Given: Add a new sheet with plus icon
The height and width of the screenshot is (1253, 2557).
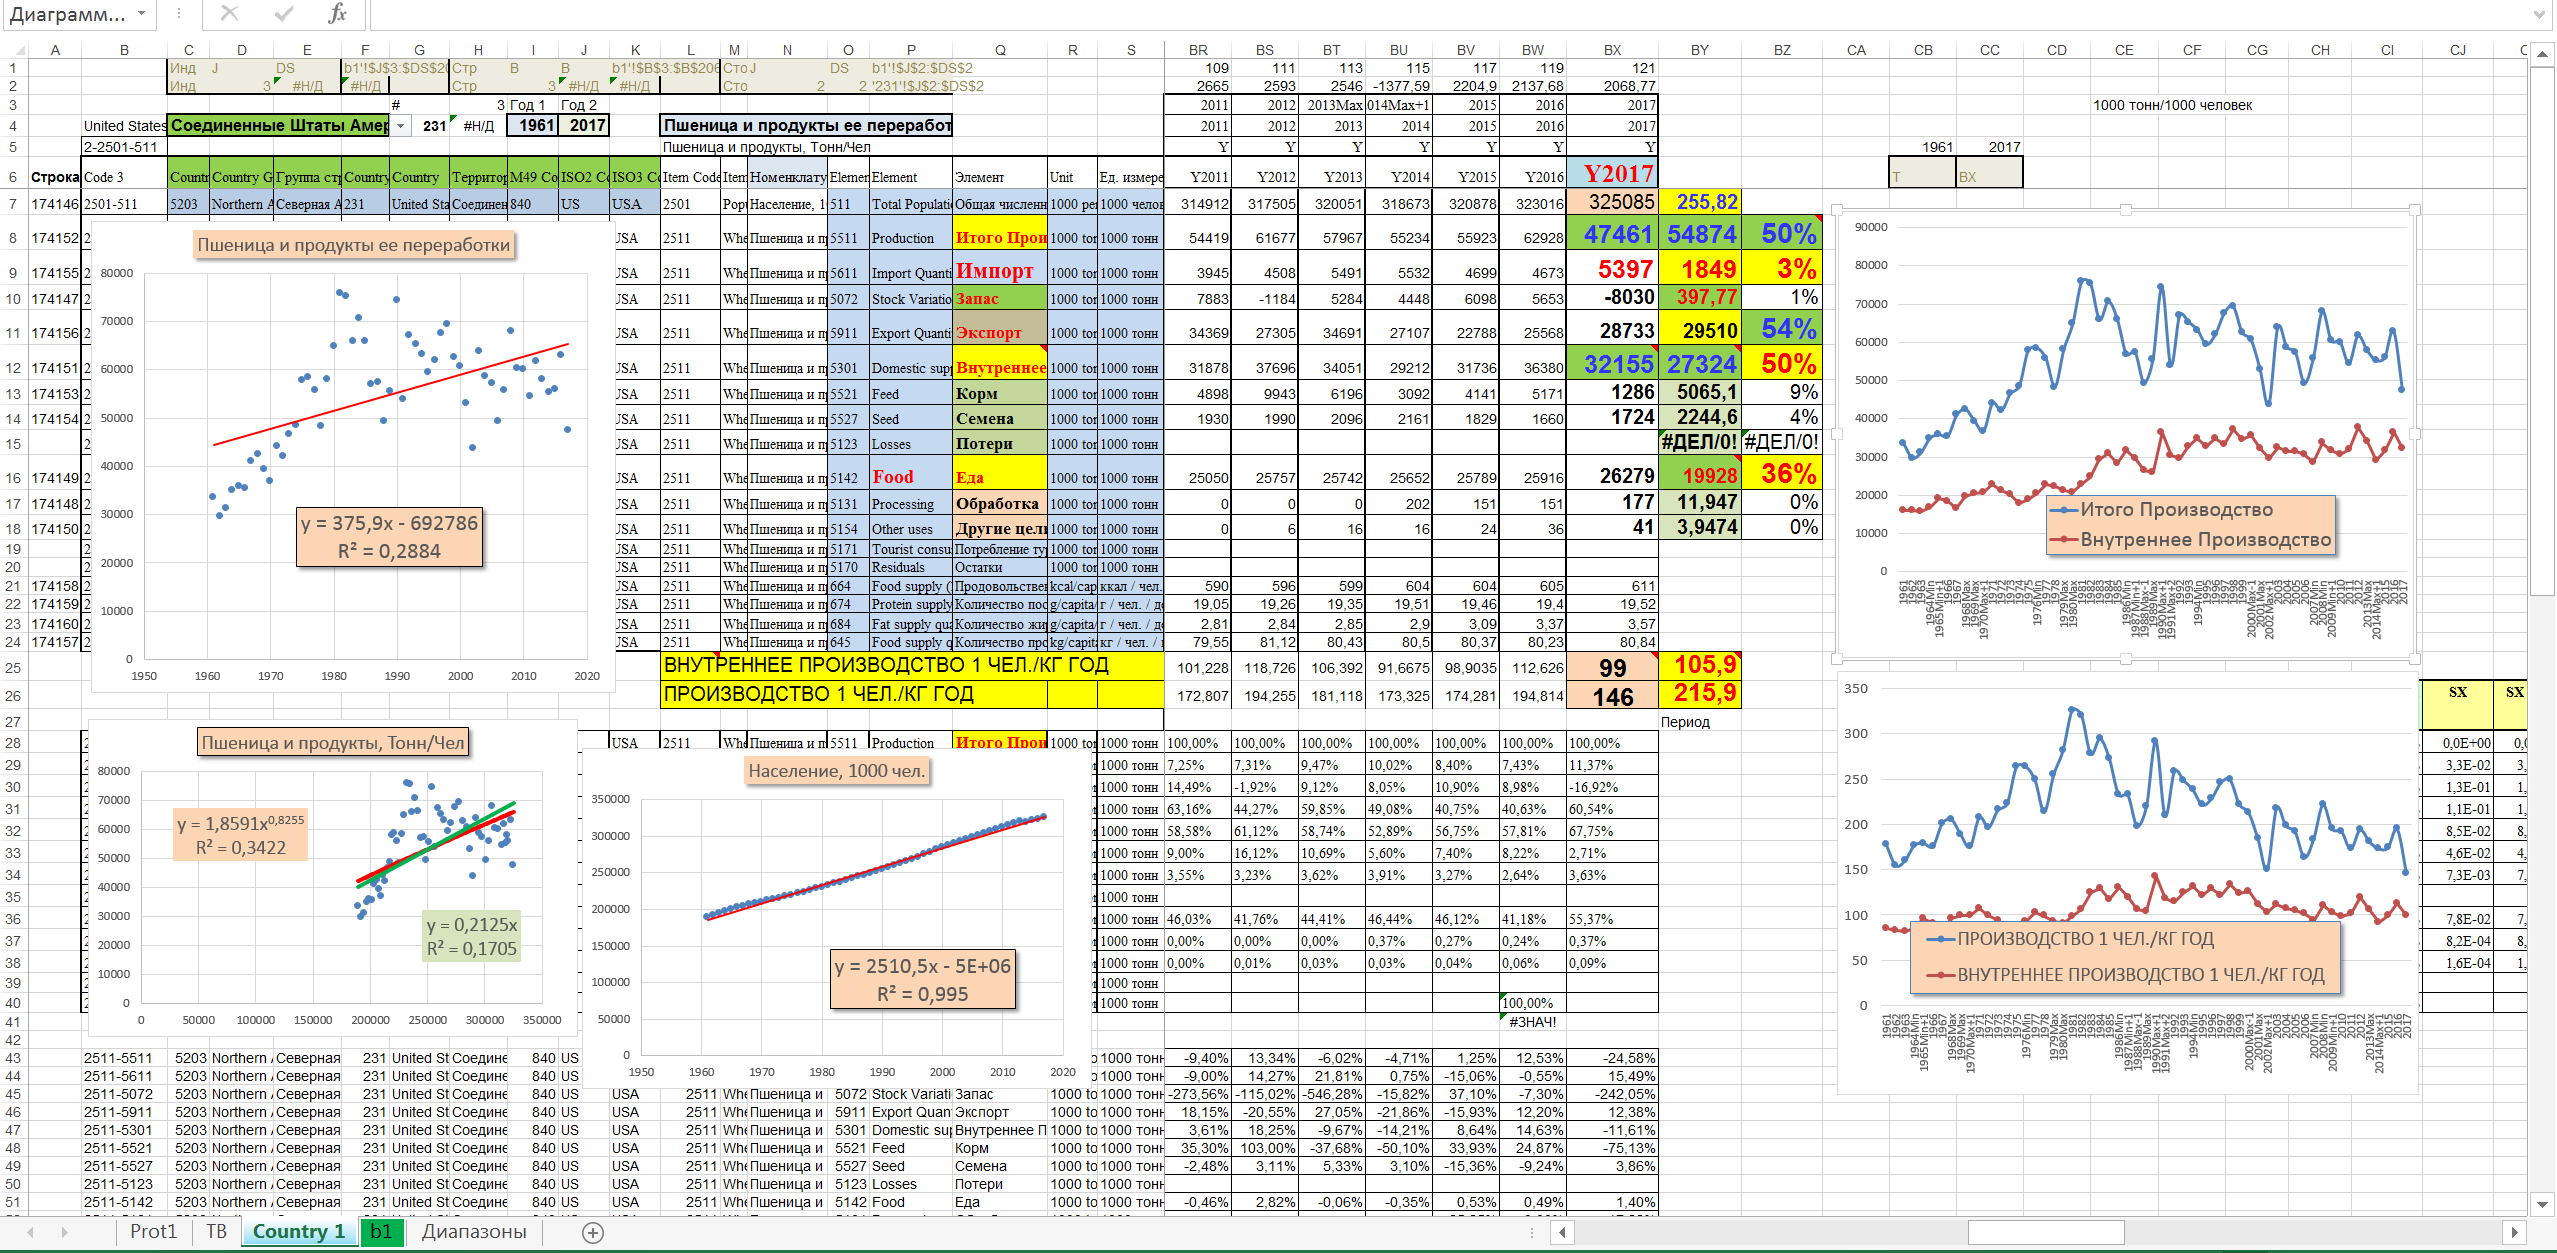Looking at the screenshot, I should [593, 1232].
